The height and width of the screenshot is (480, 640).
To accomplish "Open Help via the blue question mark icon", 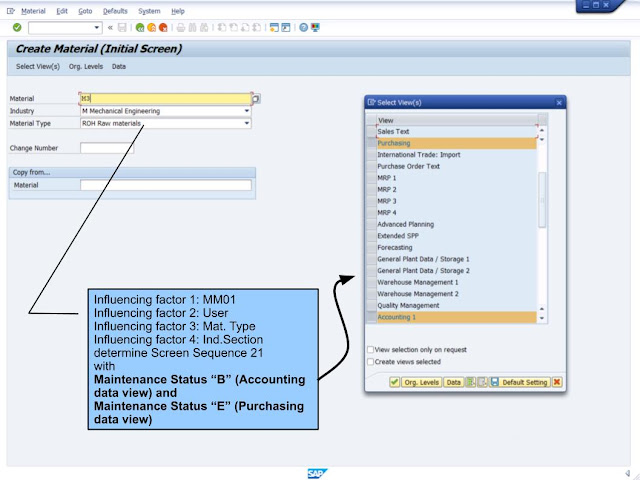I will click(303, 27).
